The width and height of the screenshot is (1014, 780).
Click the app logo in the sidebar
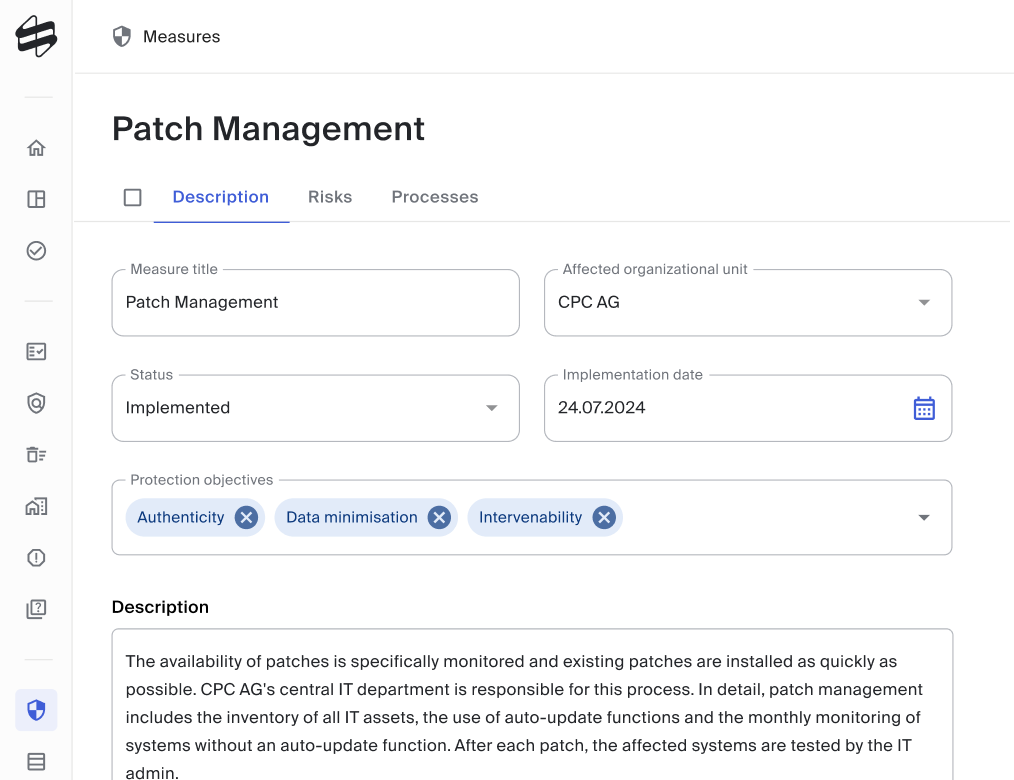tap(36, 36)
